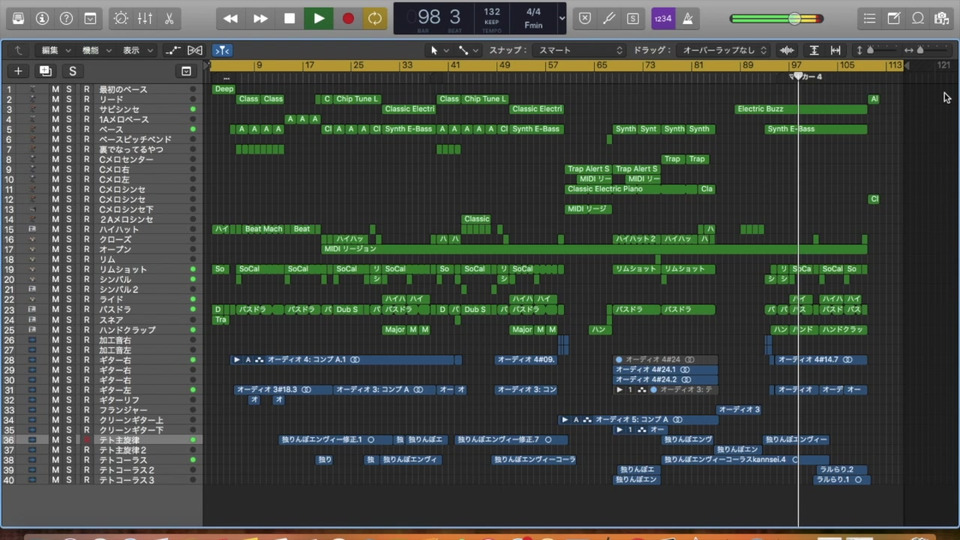Toggle the Waveform Zoom icon
The width and height of the screenshot is (960, 540).
pyautogui.click(x=787, y=50)
